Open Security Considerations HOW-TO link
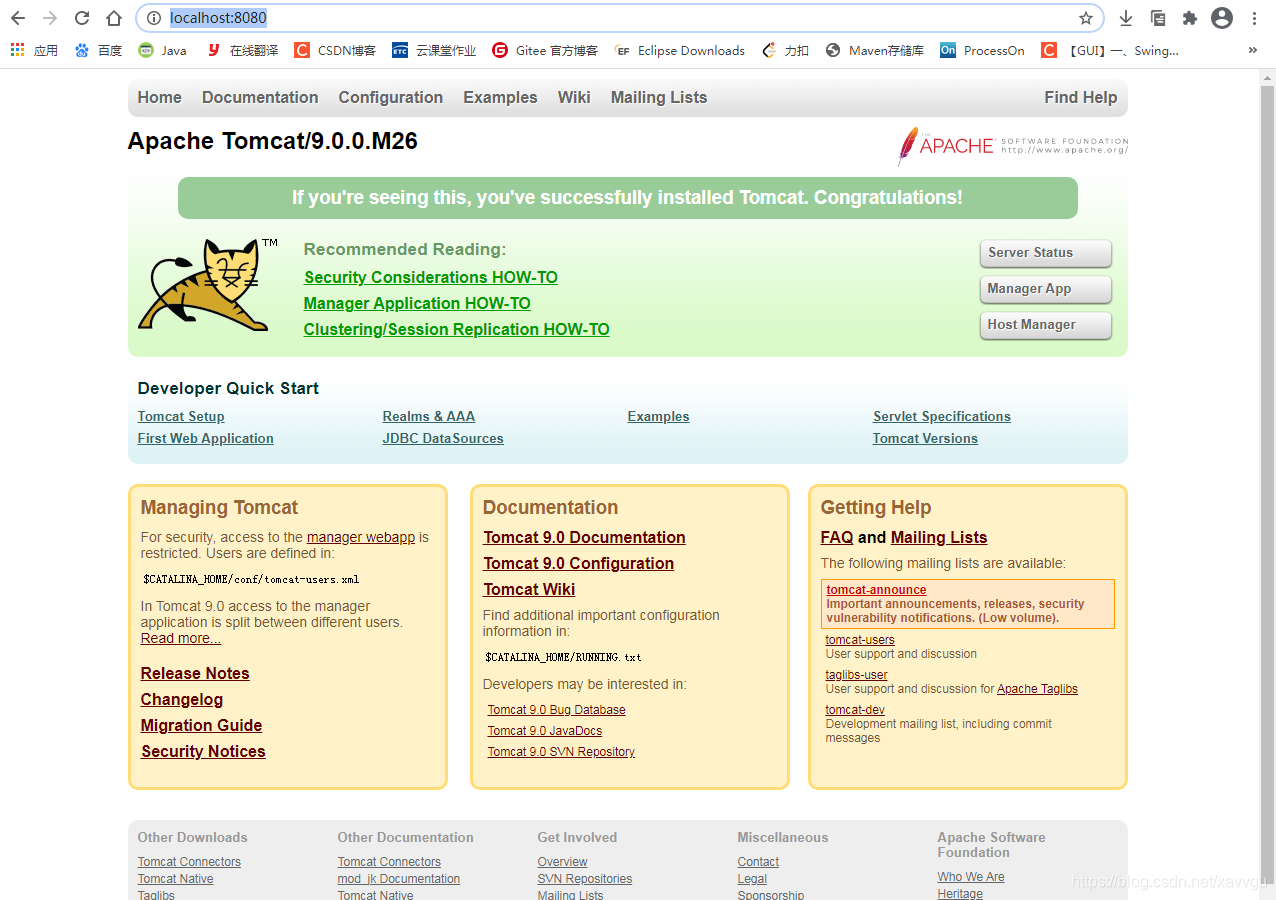Viewport: 1276px width, 900px height. coord(431,277)
